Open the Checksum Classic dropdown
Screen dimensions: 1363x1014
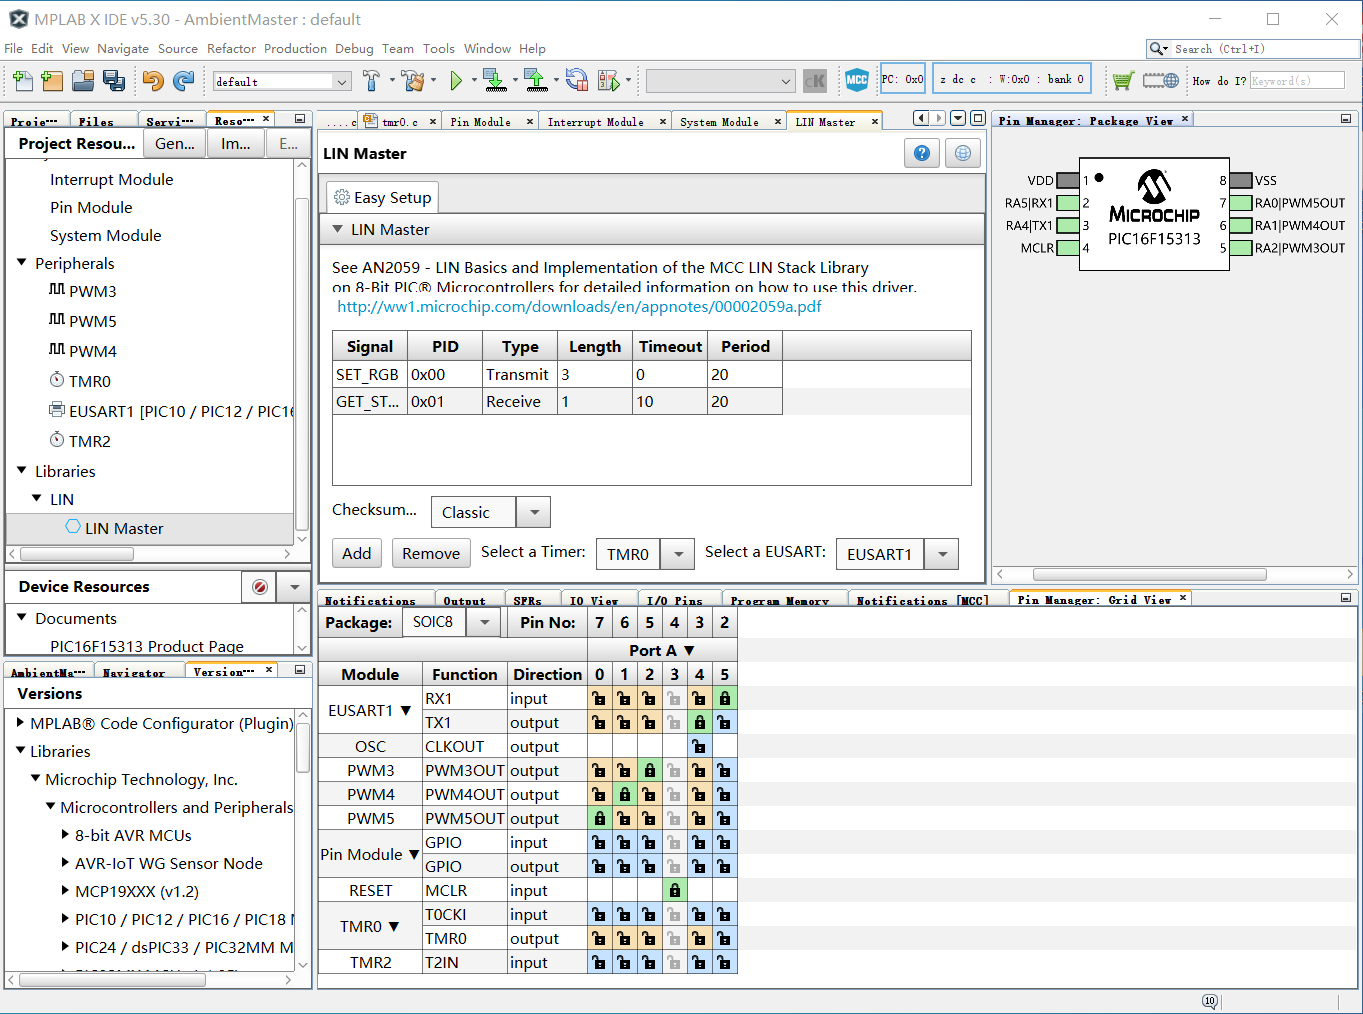tap(534, 512)
